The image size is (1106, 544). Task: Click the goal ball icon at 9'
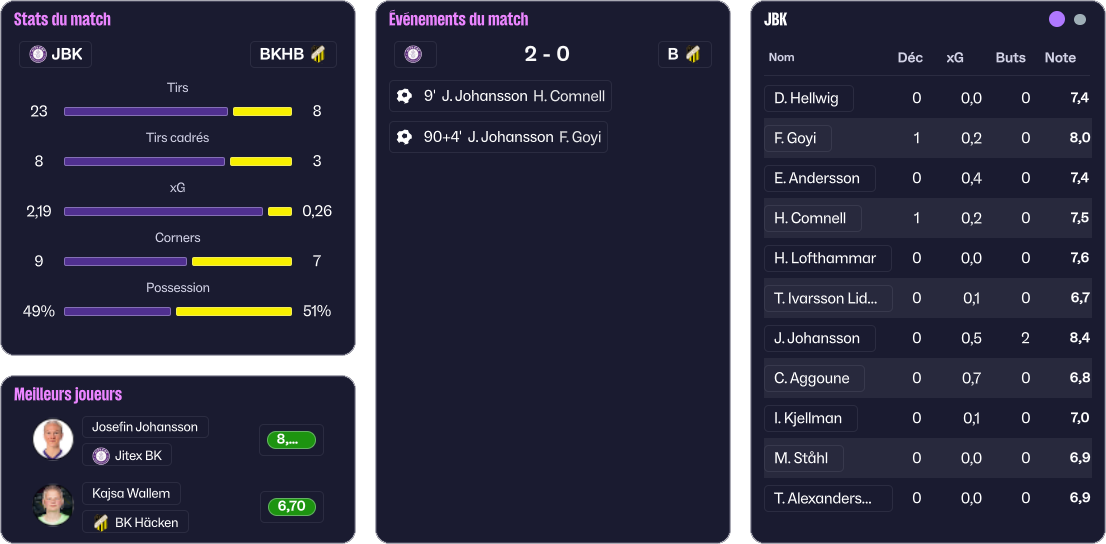[404, 96]
